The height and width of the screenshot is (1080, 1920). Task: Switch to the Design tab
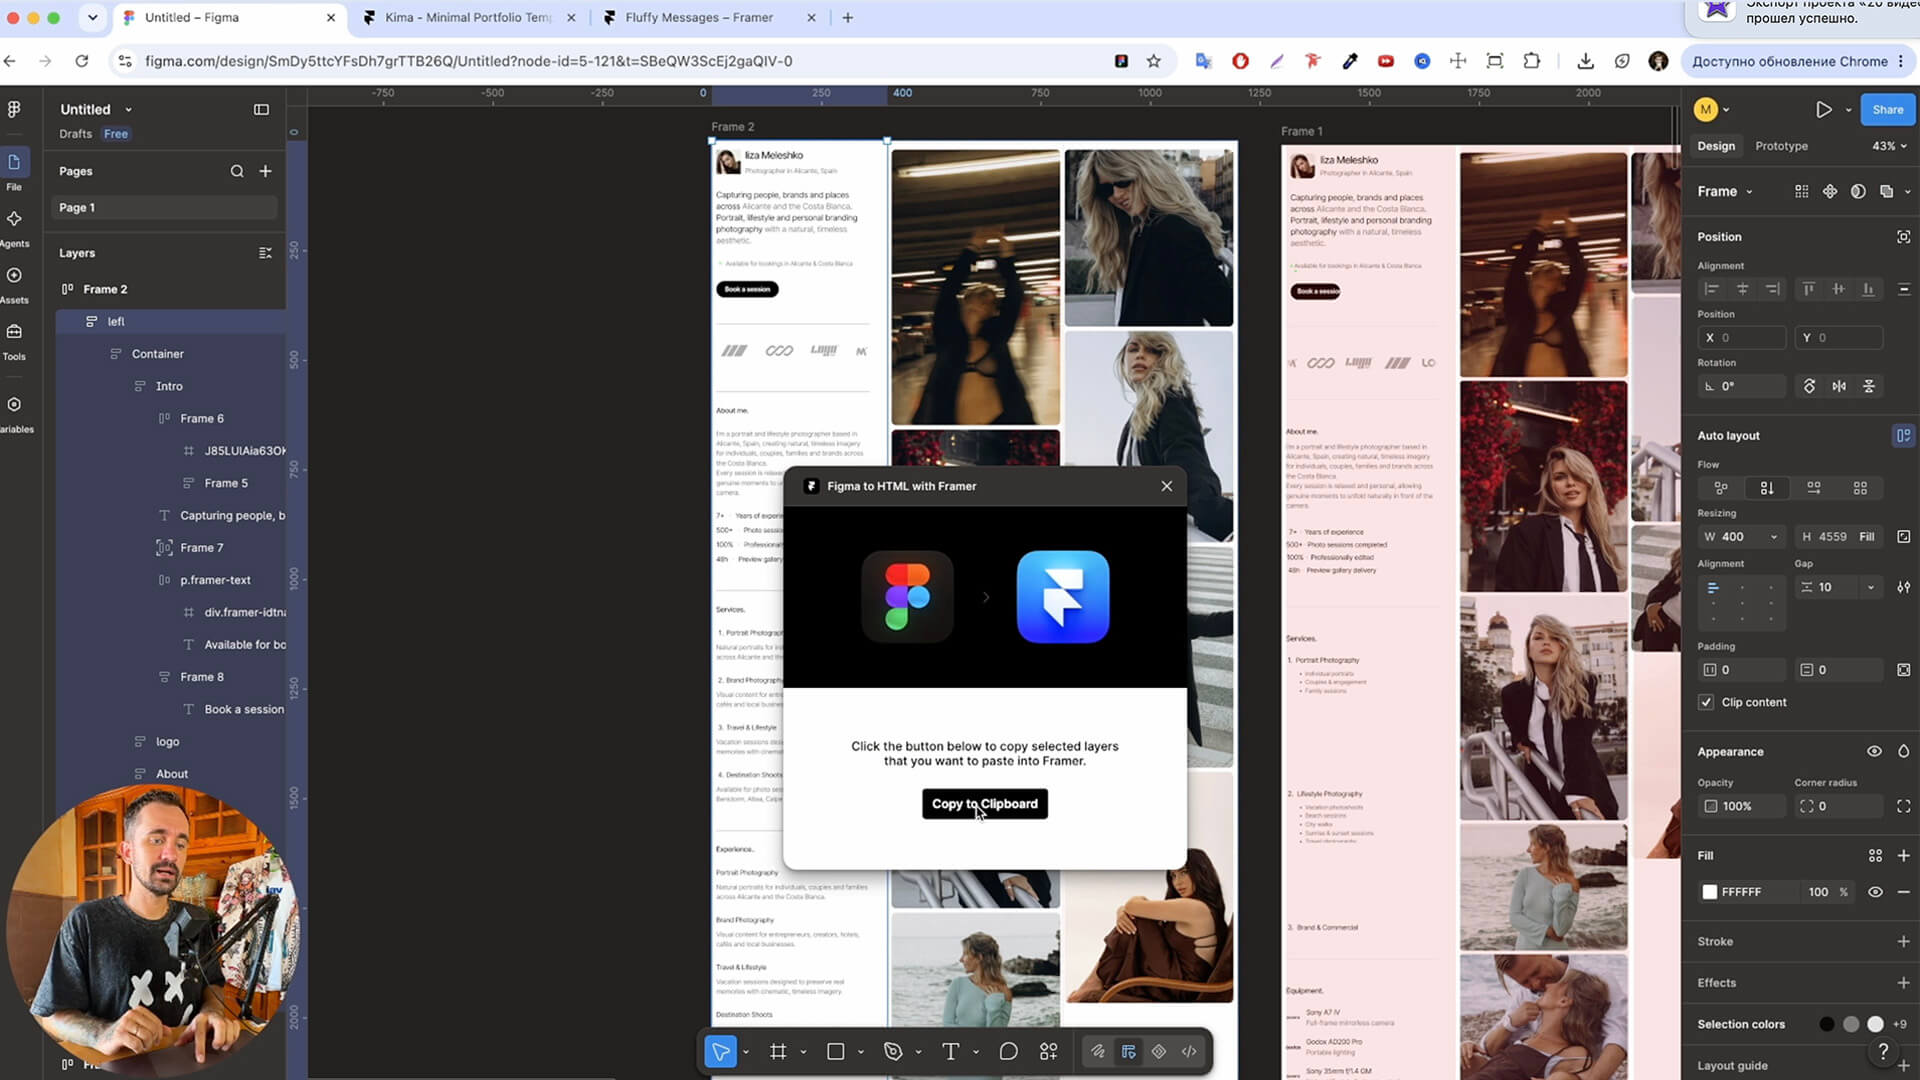click(1716, 146)
